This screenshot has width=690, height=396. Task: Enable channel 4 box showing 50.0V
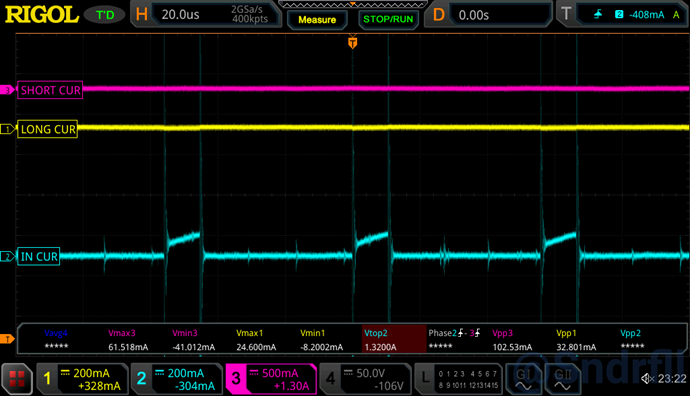(x=365, y=379)
